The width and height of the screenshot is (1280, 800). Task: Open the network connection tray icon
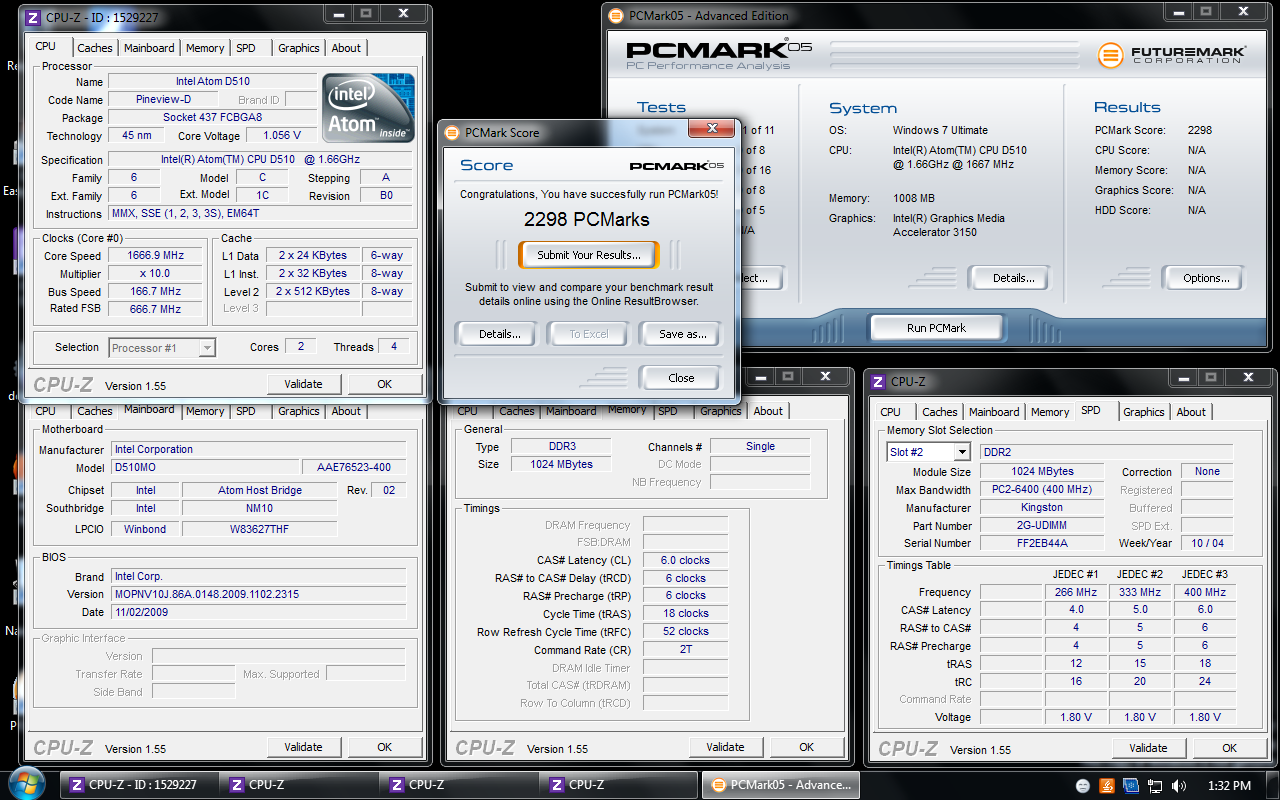click(x=1155, y=786)
